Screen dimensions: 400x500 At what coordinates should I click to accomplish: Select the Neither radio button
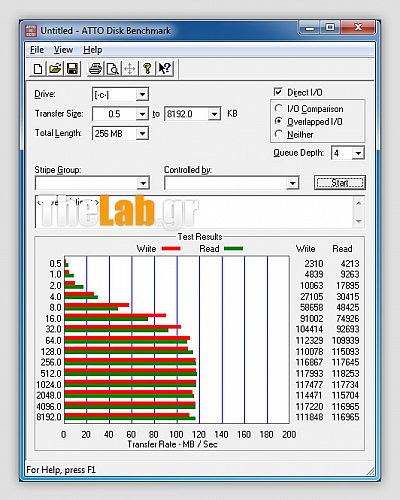coord(279,134)
